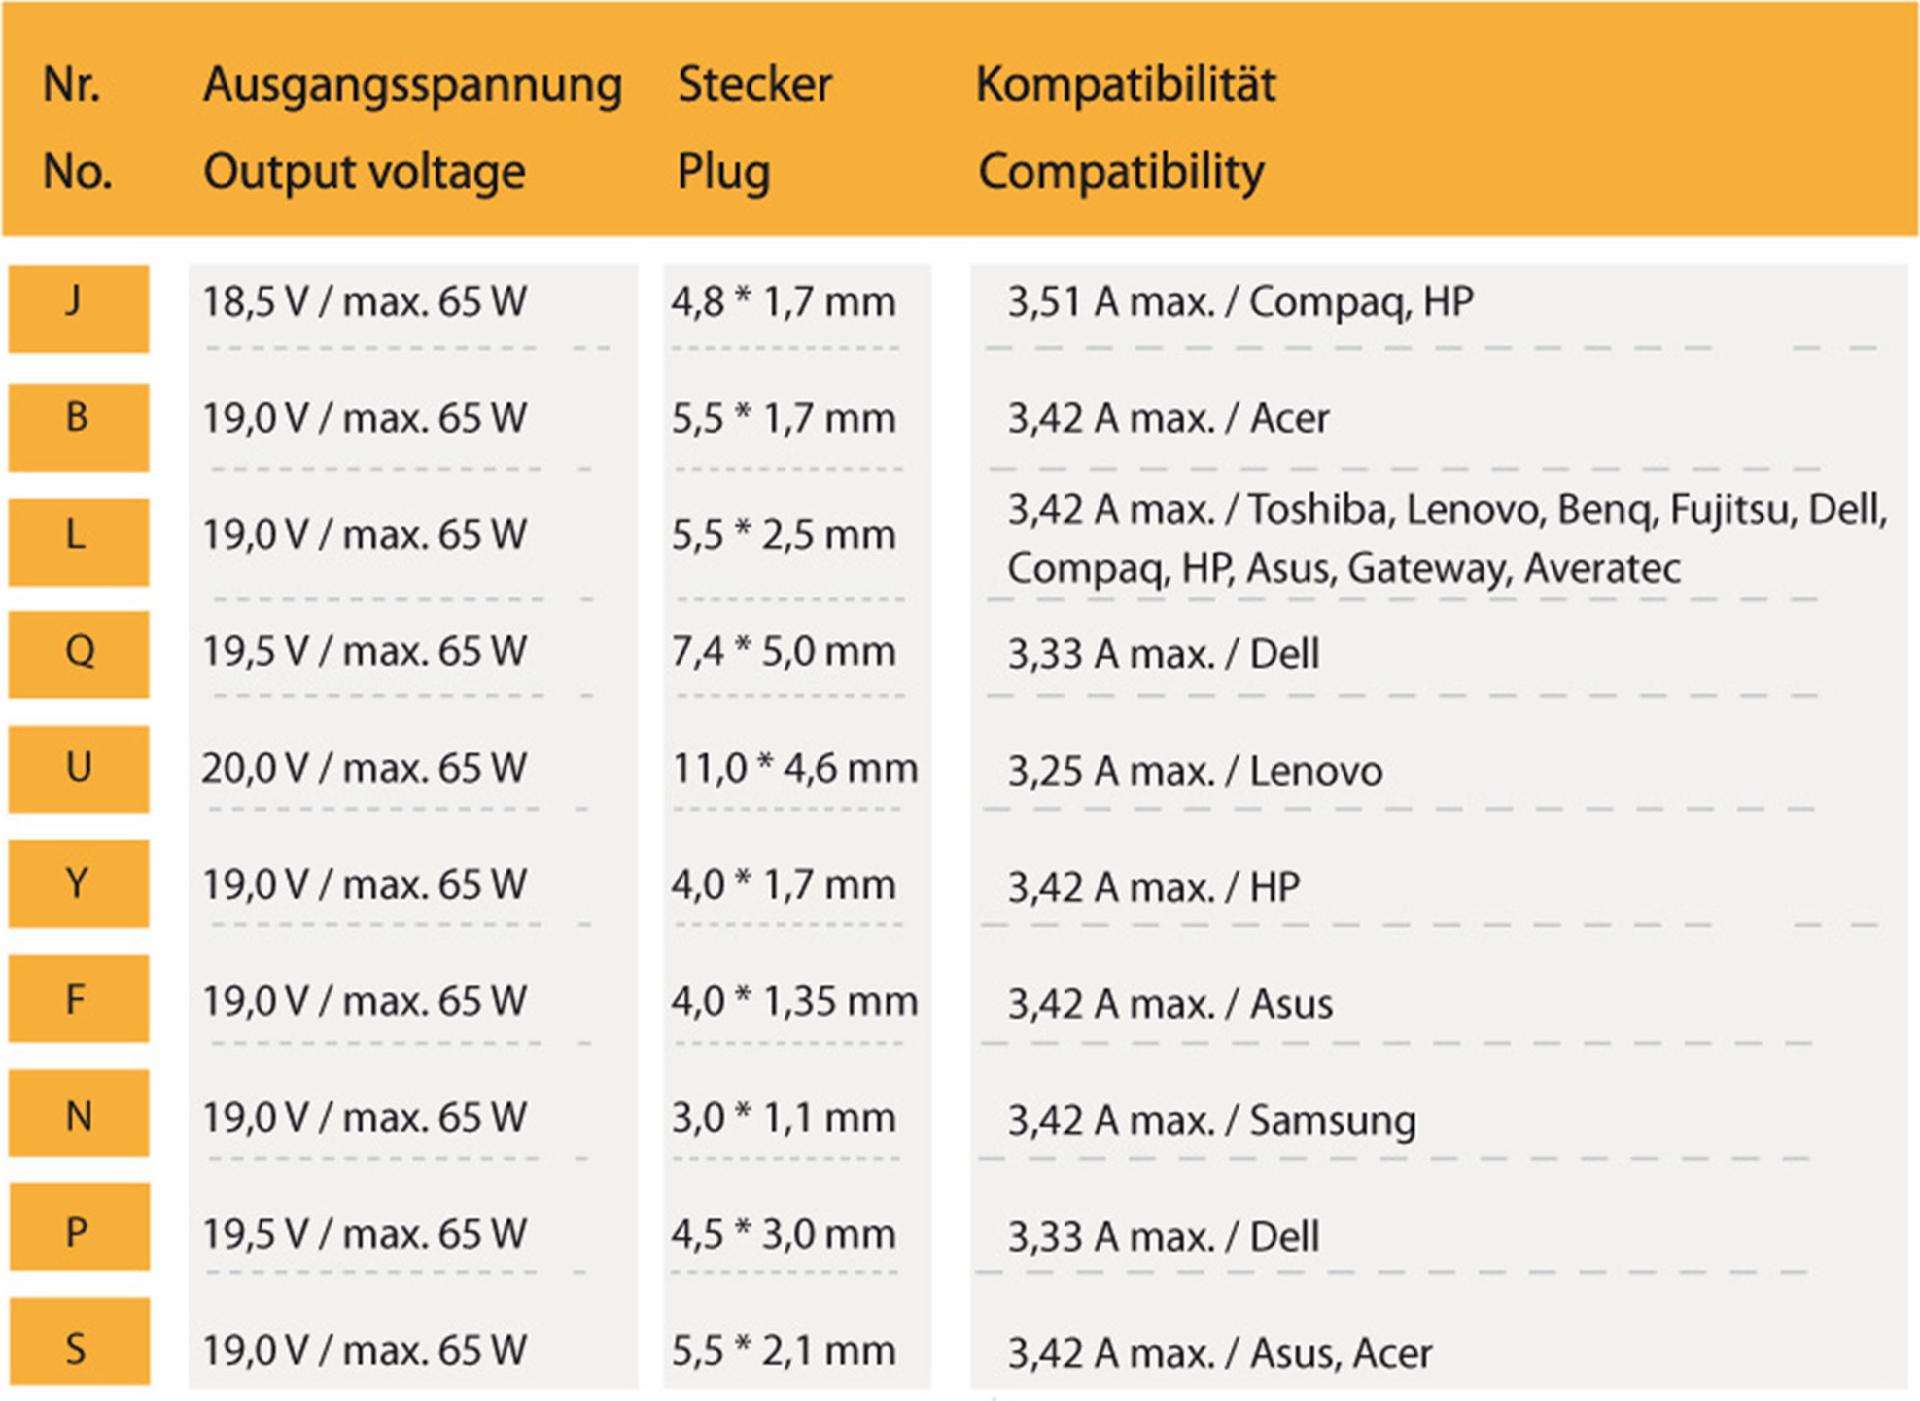Click the Kompatibilität header text

[x=1125, y=85]
